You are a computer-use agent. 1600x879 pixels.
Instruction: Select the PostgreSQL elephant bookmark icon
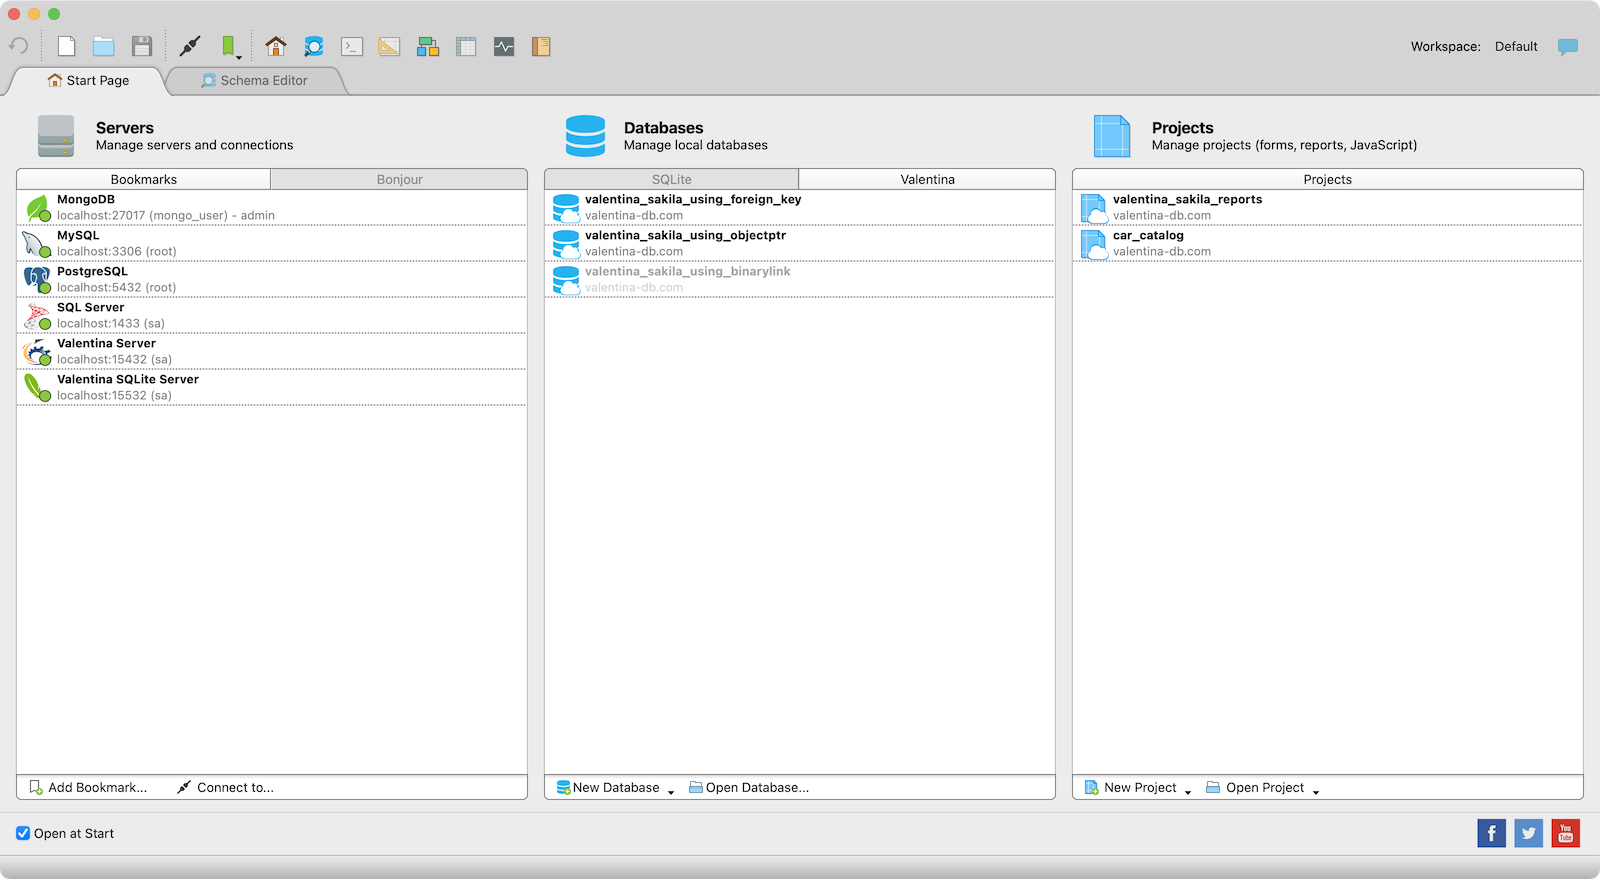click(38, 280)
